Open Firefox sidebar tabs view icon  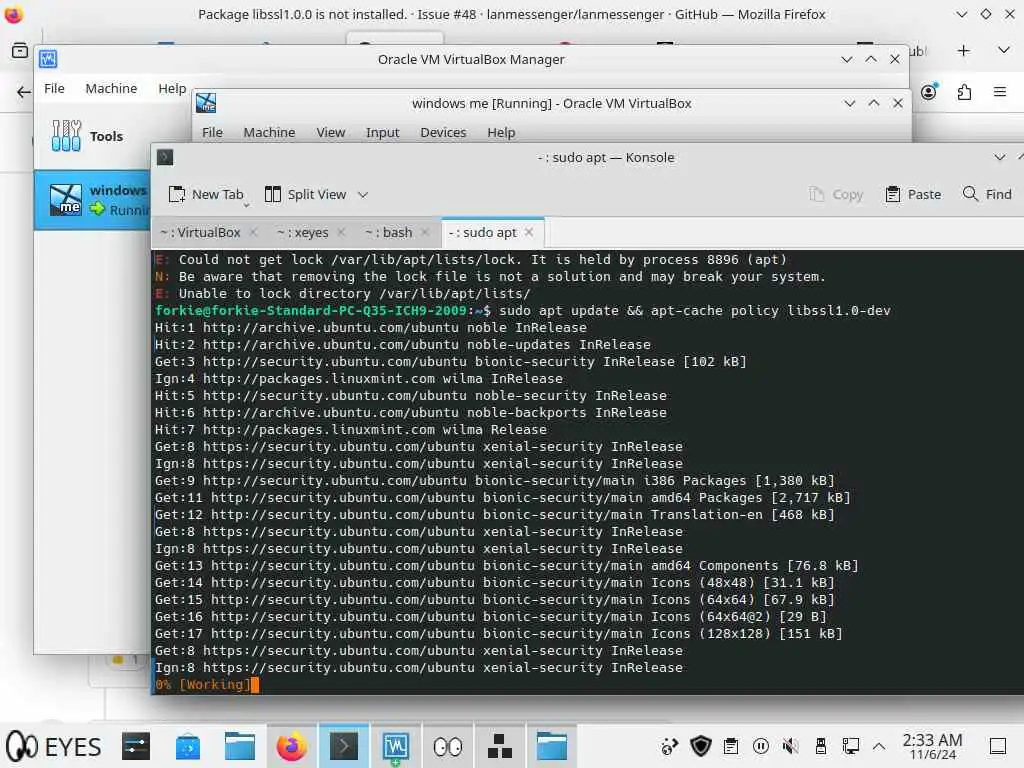pyautogui.click(x=20, y=50)
